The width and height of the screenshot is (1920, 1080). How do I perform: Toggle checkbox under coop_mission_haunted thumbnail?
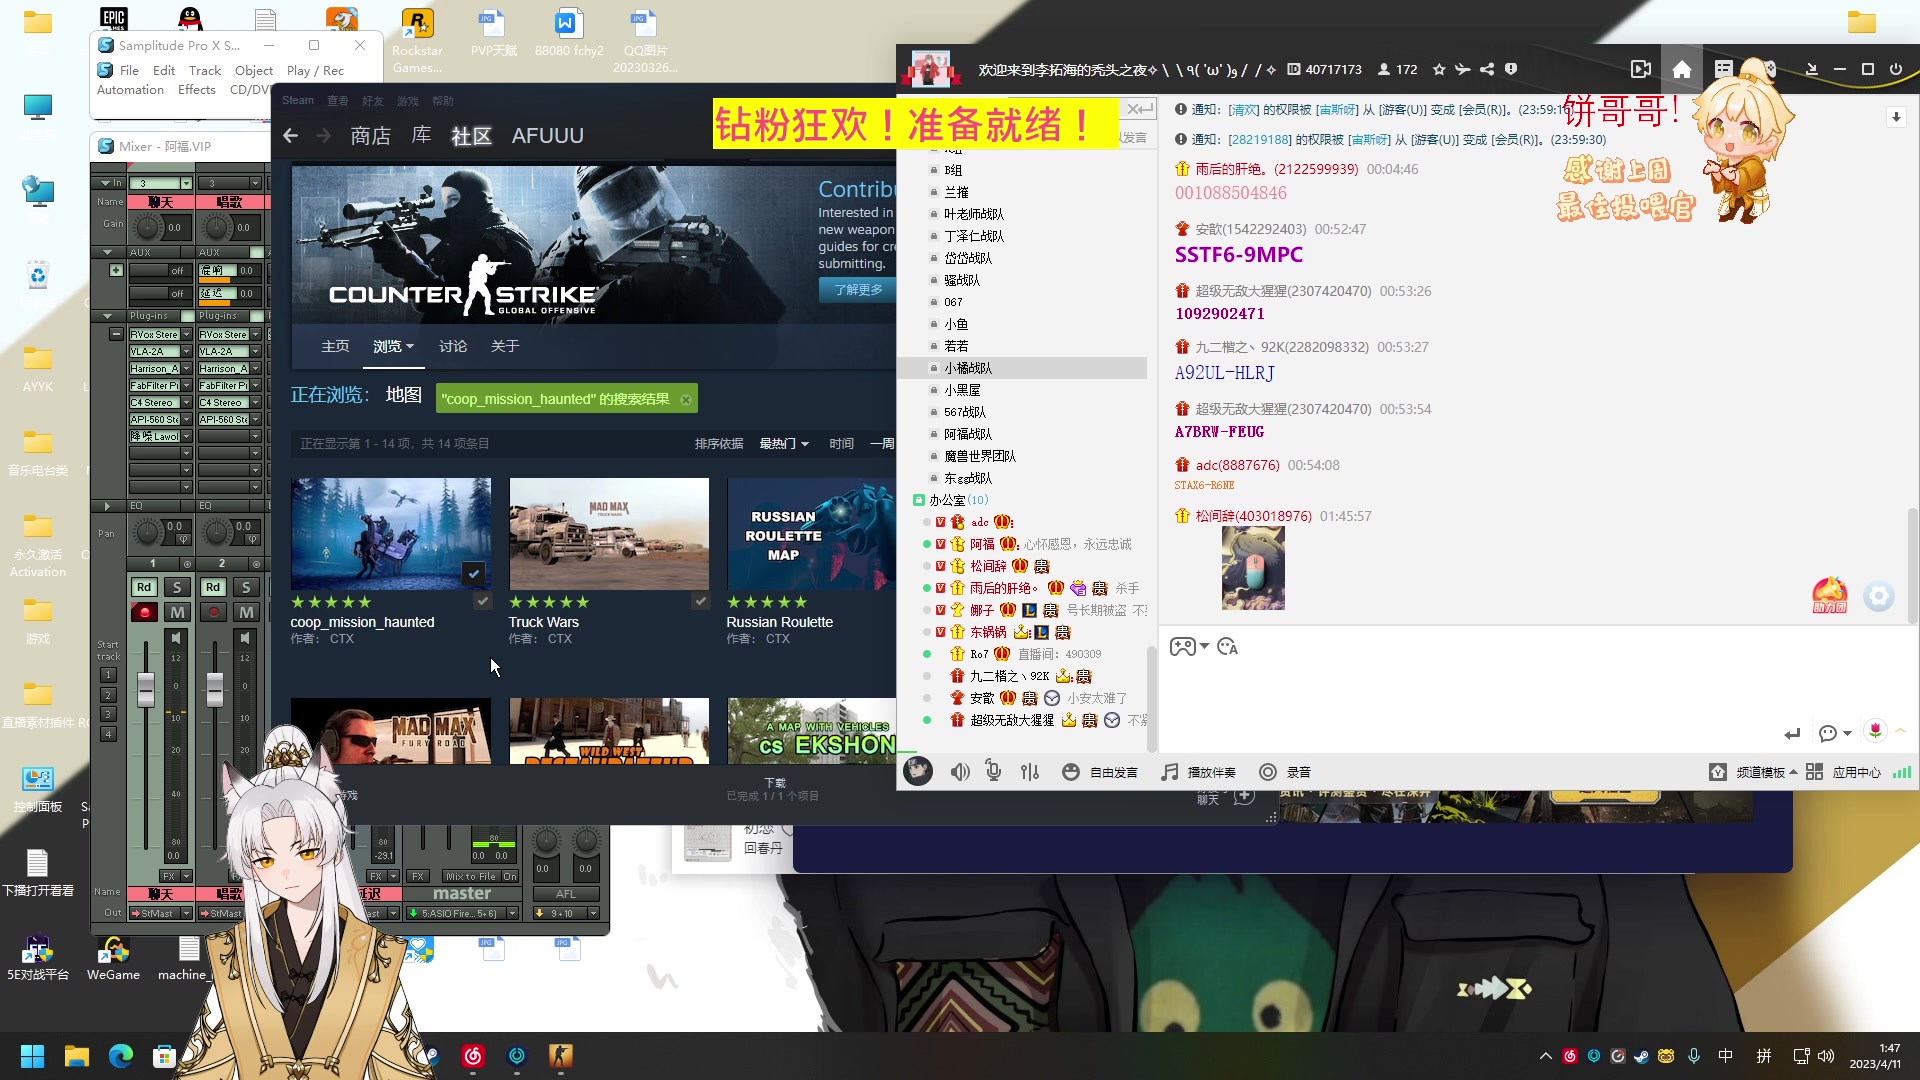point(483,601)
